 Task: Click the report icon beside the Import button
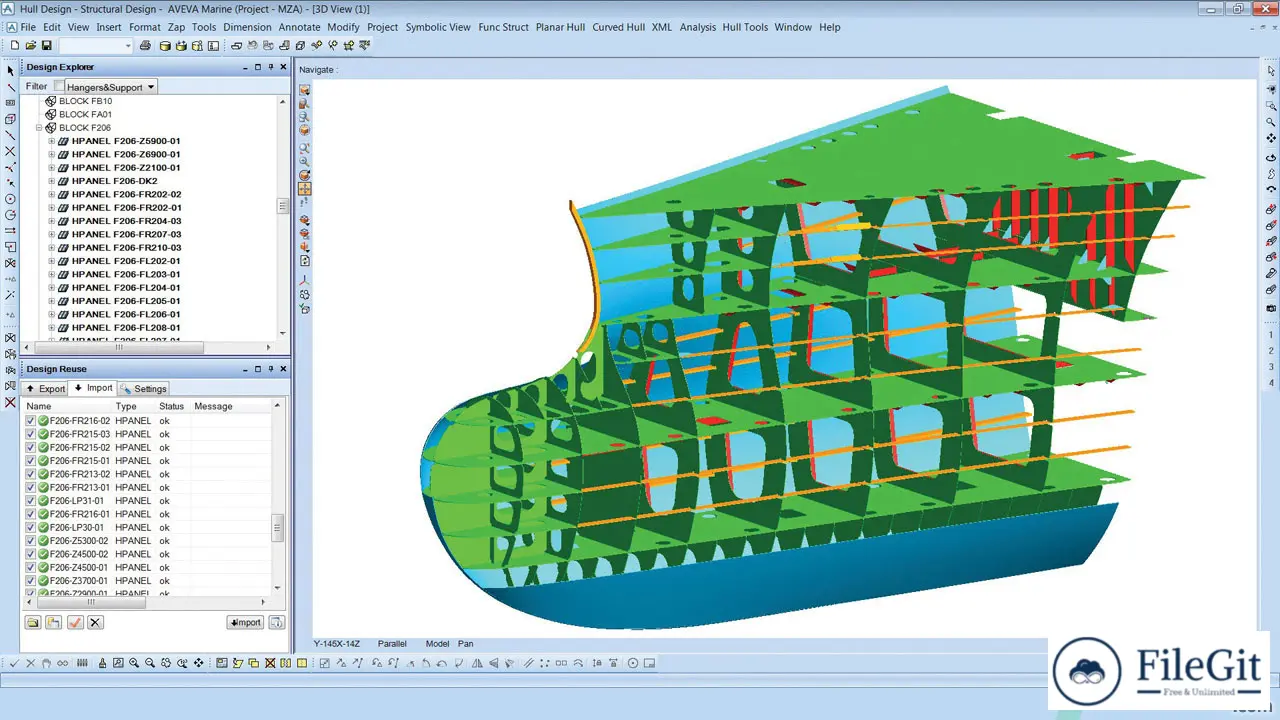pos(276,622)
